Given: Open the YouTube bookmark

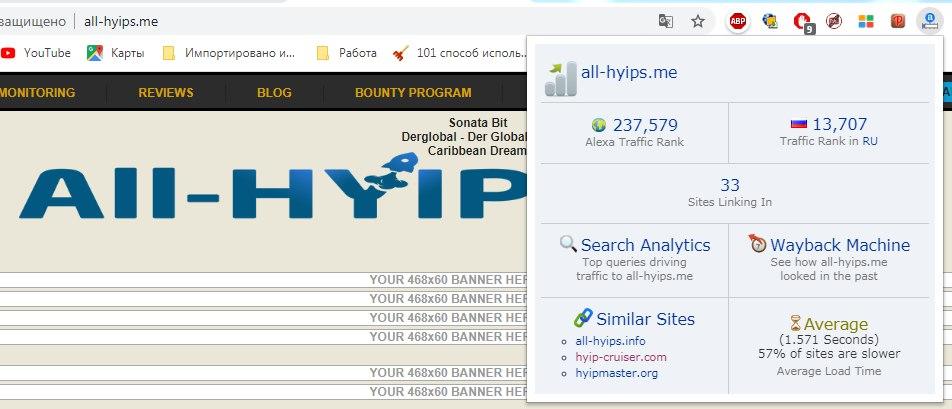Looking at the screenshot, I should coord(36,53).
